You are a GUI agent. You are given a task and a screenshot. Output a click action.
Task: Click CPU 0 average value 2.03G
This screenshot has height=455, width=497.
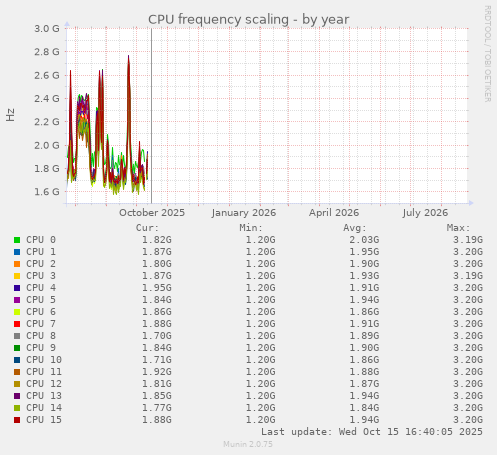[364, 240]
